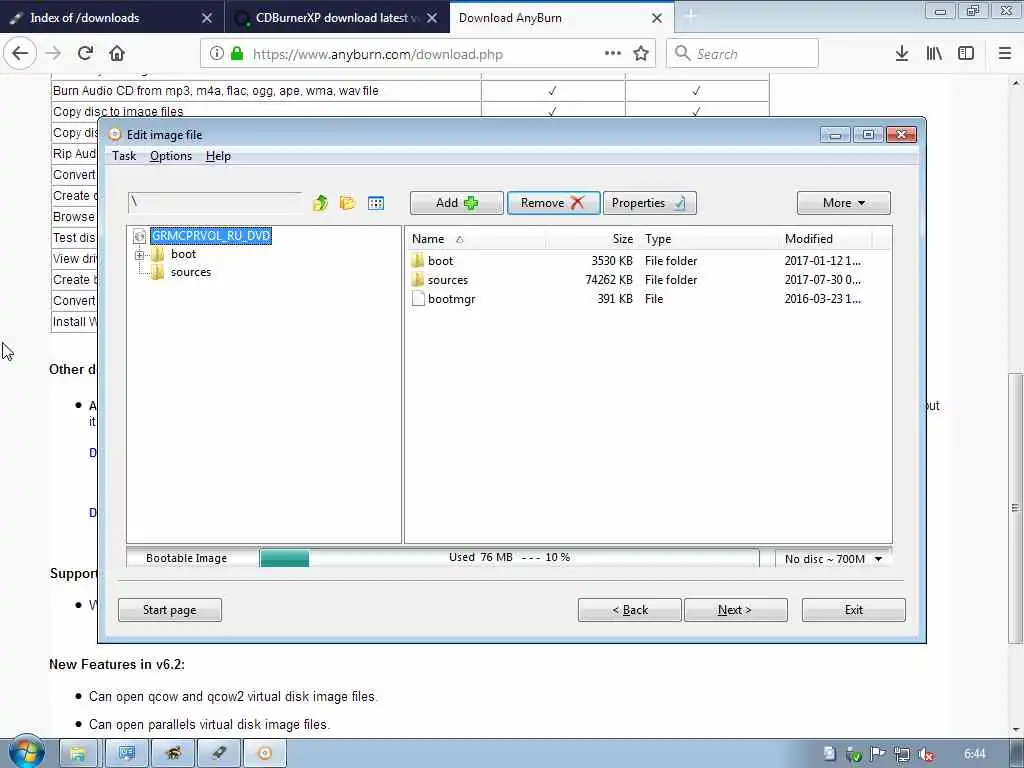This screenshot has width=1024, height=768.
Task: Toggle browser sidebar icon
Action: [966, 54]
